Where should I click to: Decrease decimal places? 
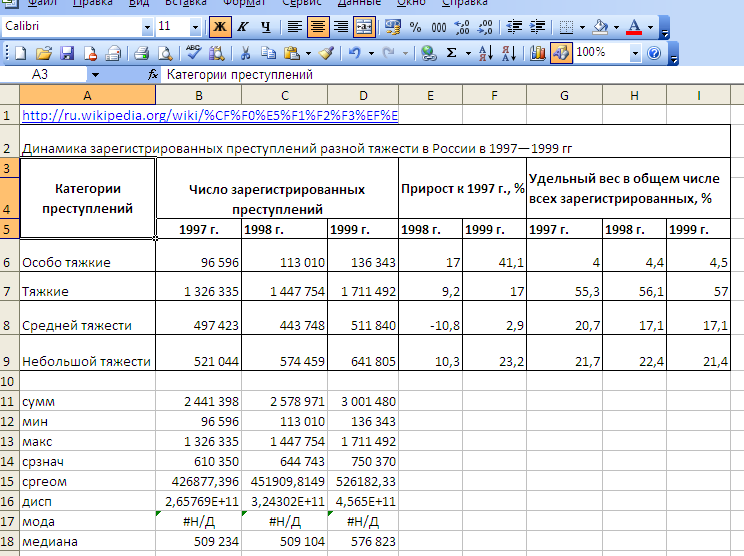pos(485,27)
